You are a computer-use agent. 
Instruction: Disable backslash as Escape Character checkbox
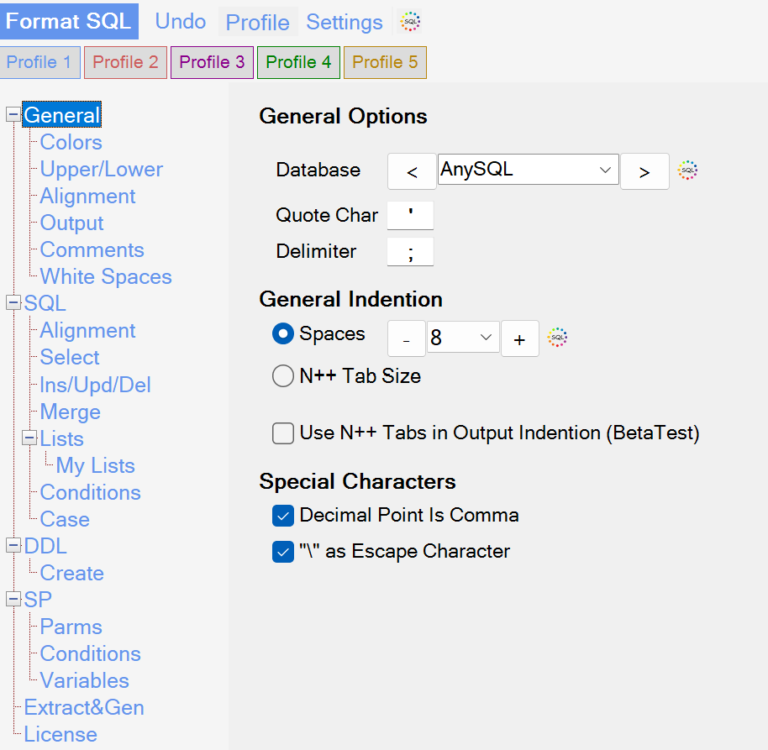[283, 551]
